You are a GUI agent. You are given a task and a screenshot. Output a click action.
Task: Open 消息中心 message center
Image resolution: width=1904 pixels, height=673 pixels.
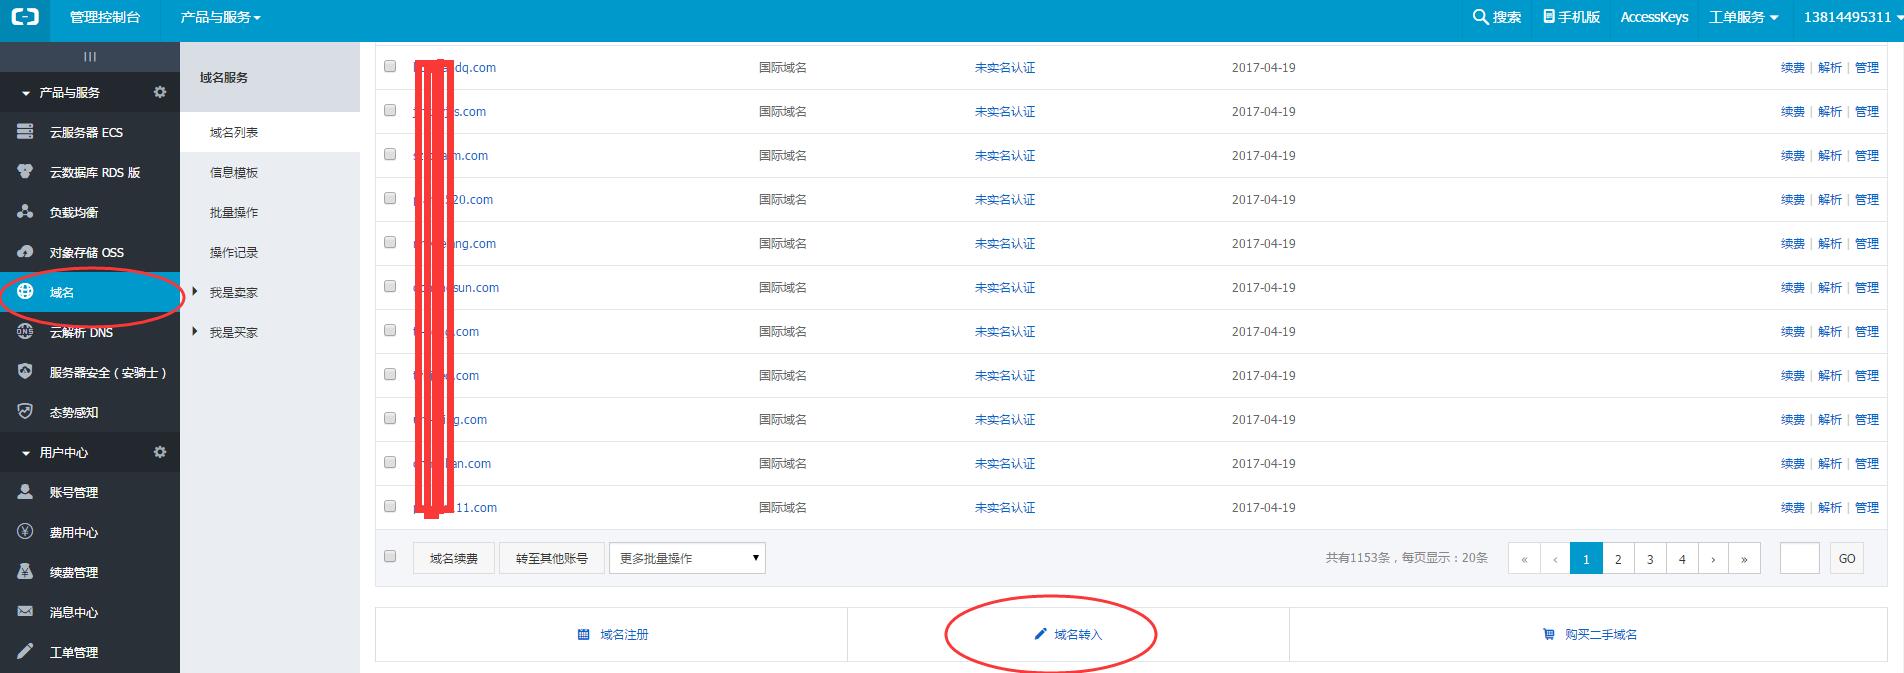pyautogui.click(x=90, y=612)
